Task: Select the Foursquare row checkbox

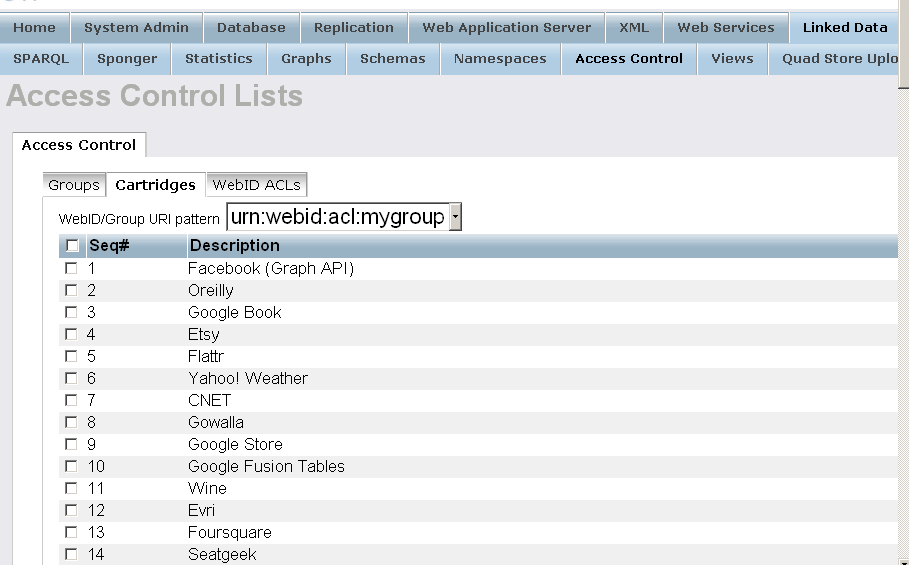Action: (x=71, y=533)
